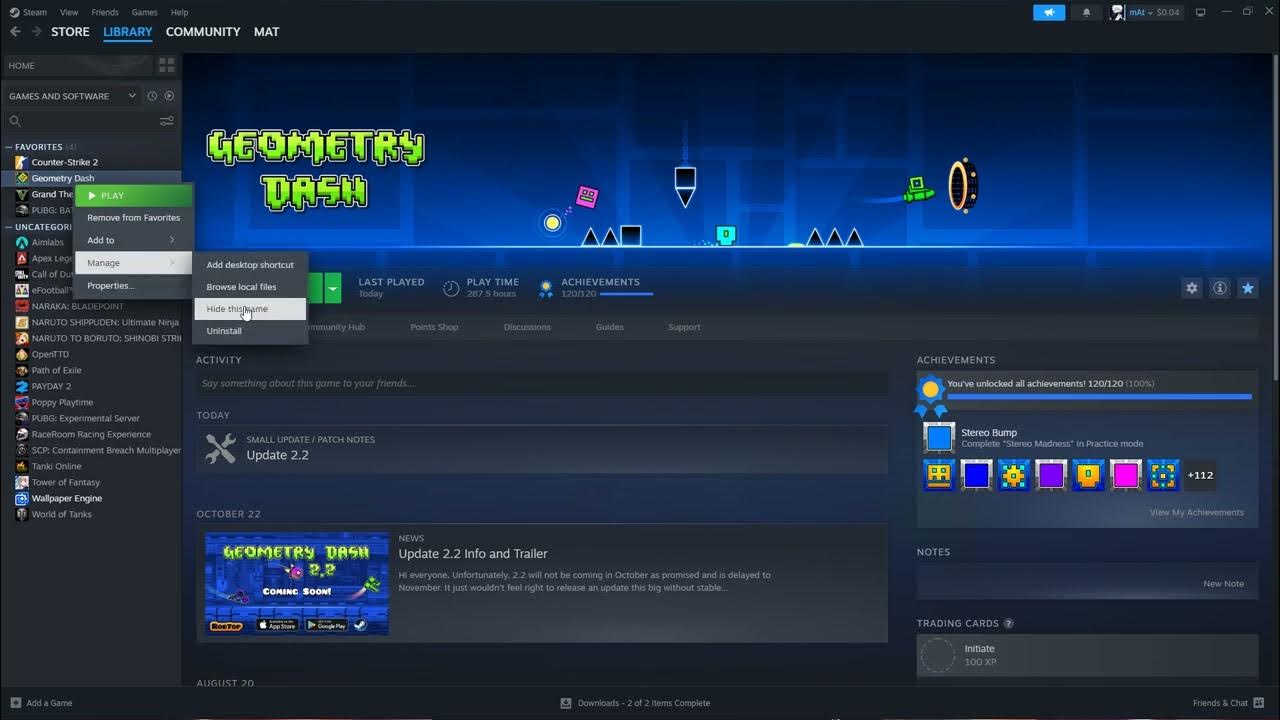Image resolution: width=1280 pixels, height=720 pixels.
Task: Click the play time clock icon
Action: 451,289
